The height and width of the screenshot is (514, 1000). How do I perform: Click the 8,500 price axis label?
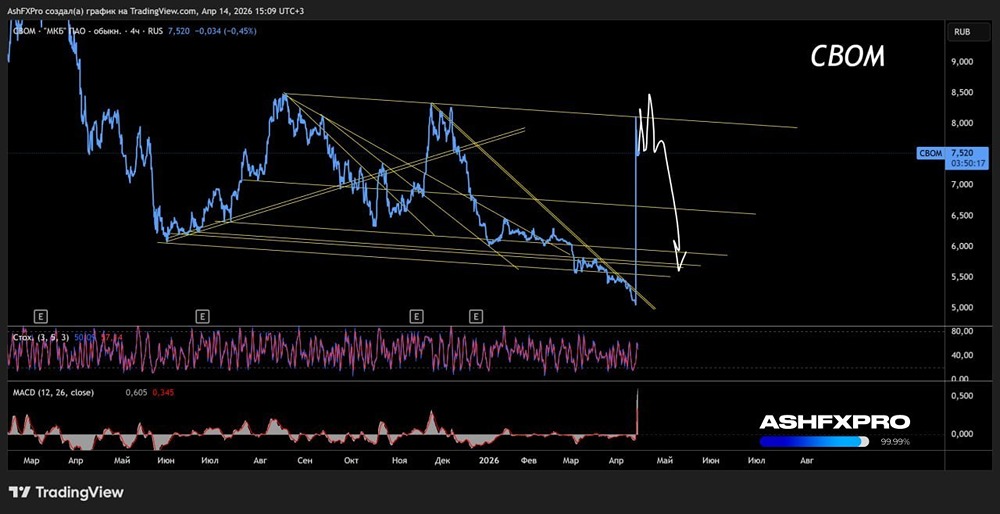coord(961,92)
